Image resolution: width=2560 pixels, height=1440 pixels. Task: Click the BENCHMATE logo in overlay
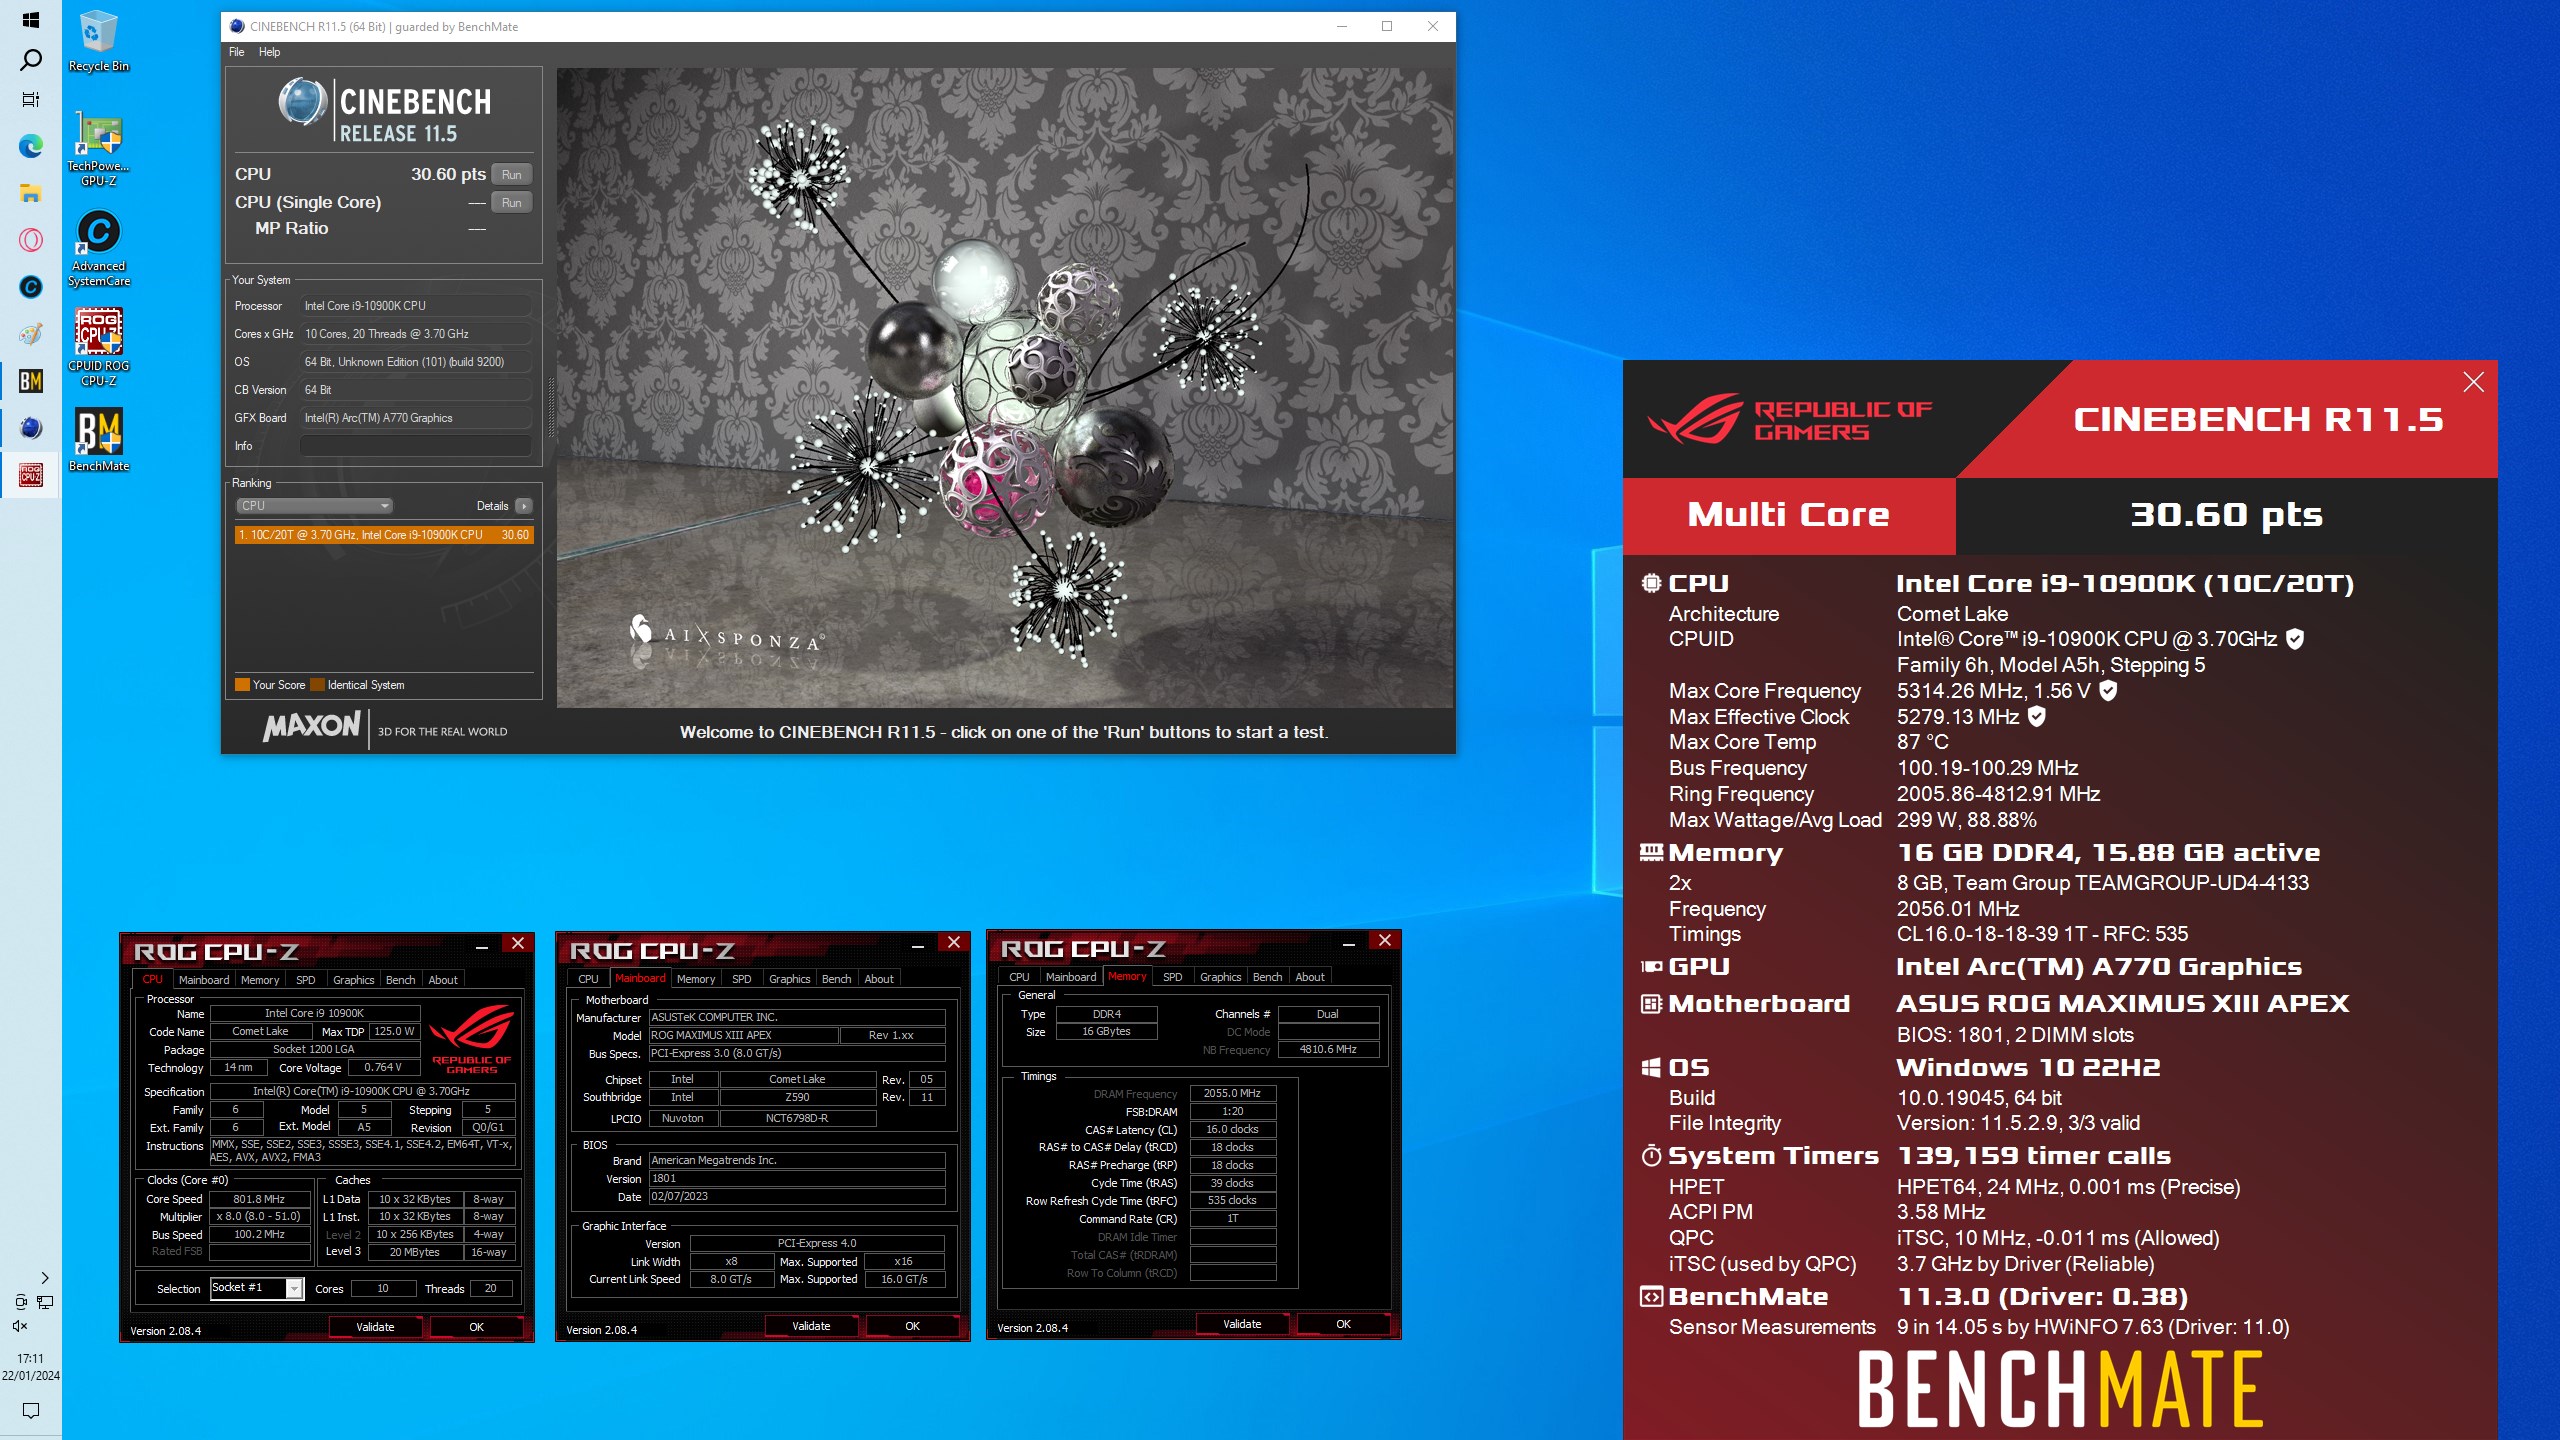pyautogui.click(x=2060, y=1389)
